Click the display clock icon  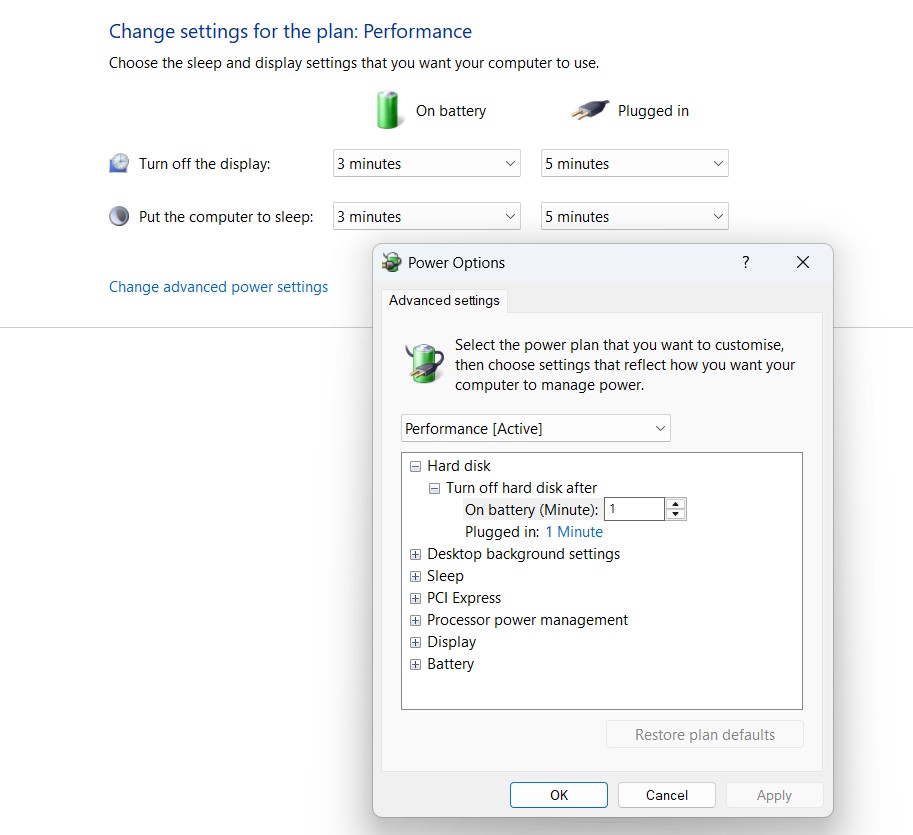(x=119, y=163)
